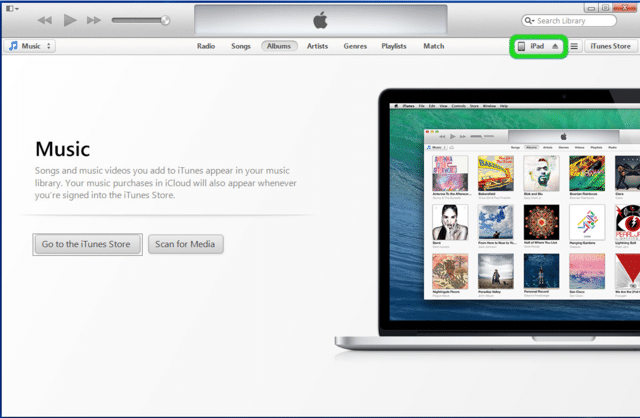This screenshot has height=418, width=640.
Task: Start playback with the Play button
Action: coord(70,20)
